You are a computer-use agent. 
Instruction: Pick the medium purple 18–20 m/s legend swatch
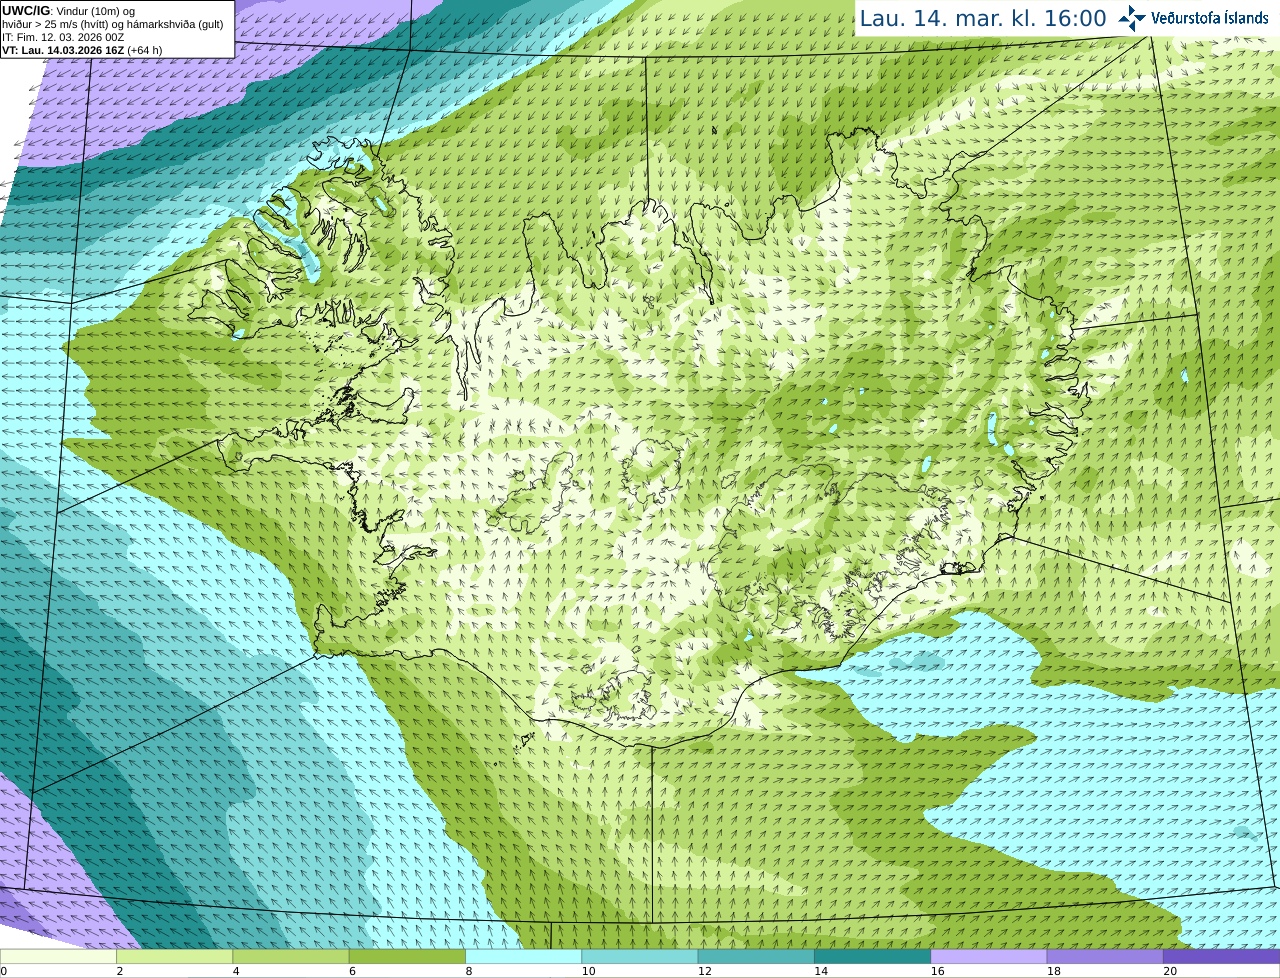coord(1105,957)
